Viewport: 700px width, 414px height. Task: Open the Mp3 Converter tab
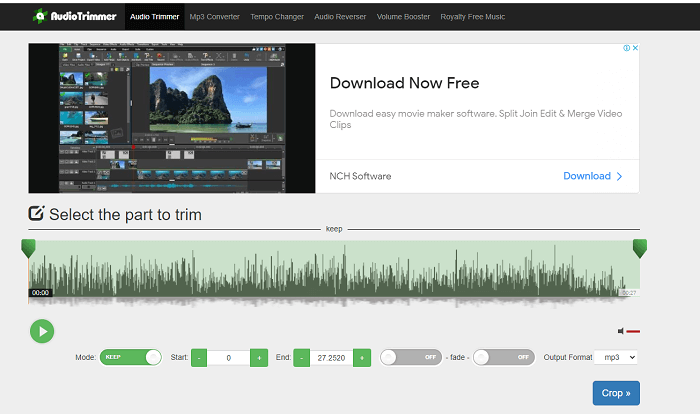click(x=215, y=16)
